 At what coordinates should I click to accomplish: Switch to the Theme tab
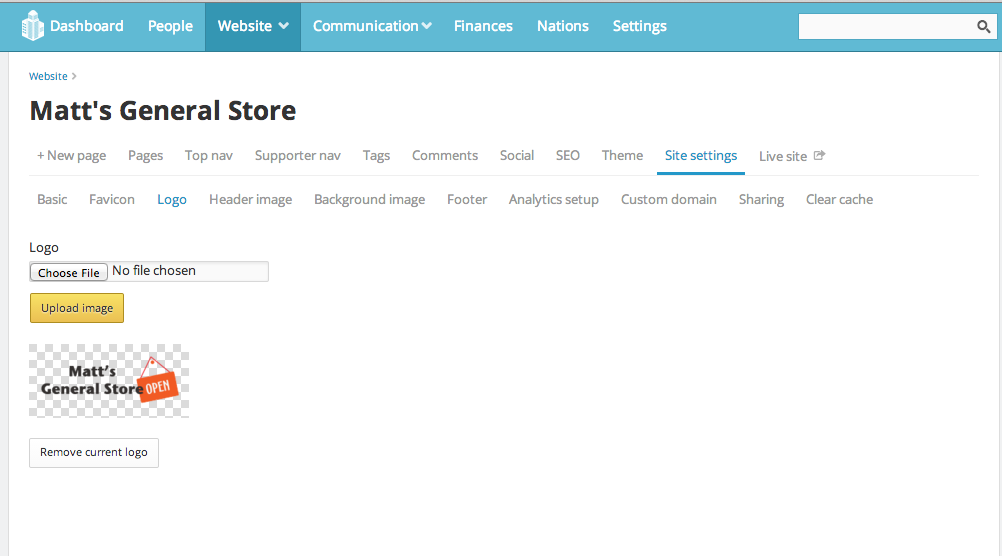pos(622,155)
